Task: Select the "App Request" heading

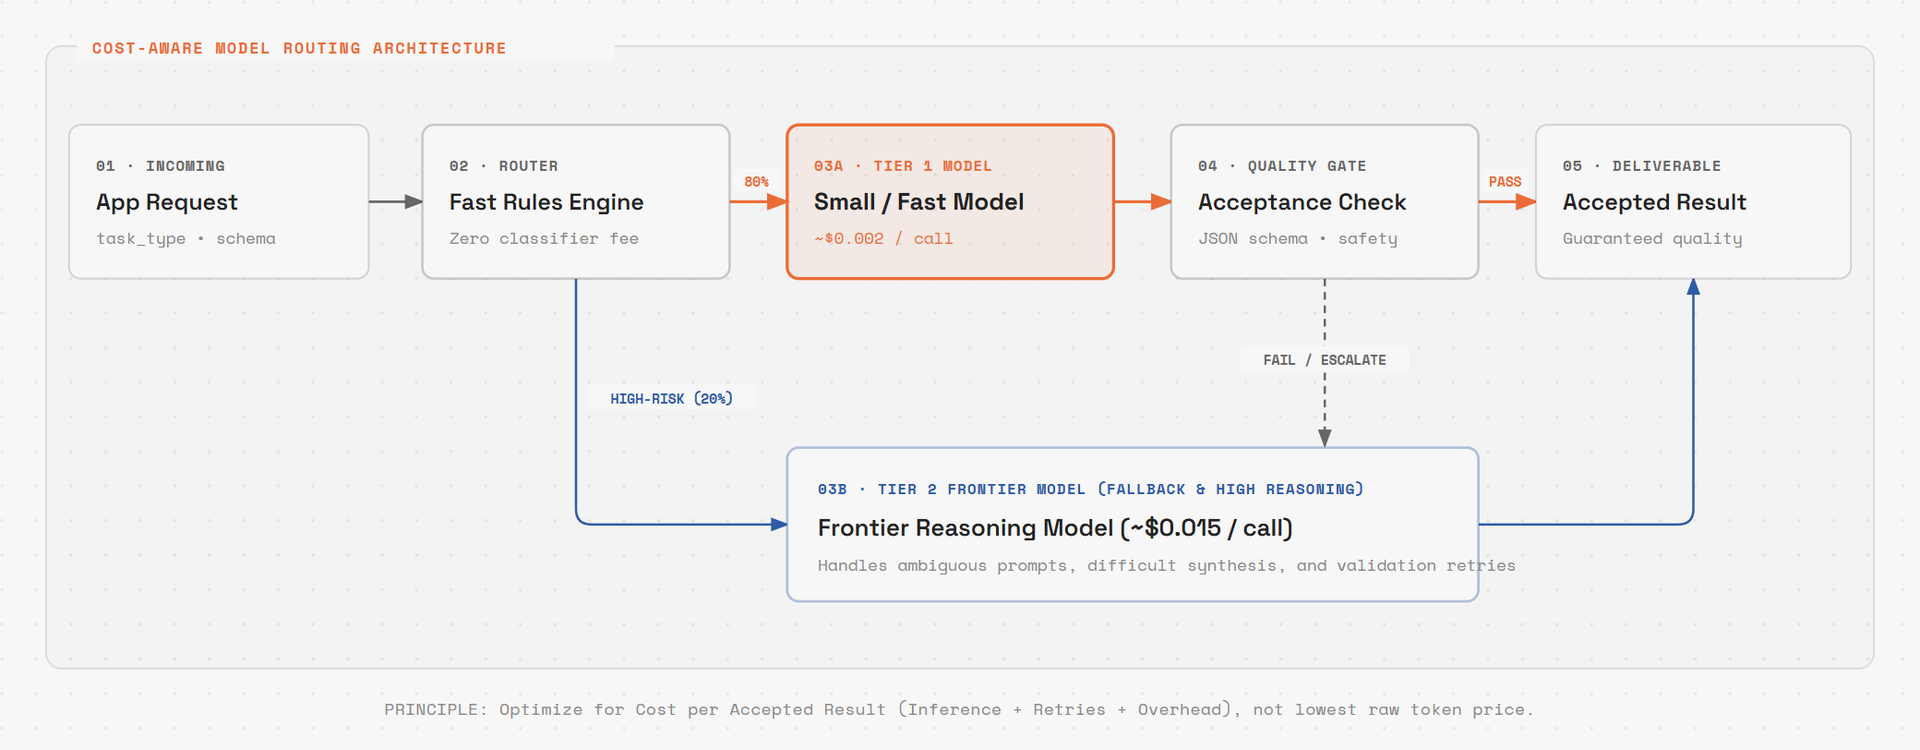Action: (167, 202)
